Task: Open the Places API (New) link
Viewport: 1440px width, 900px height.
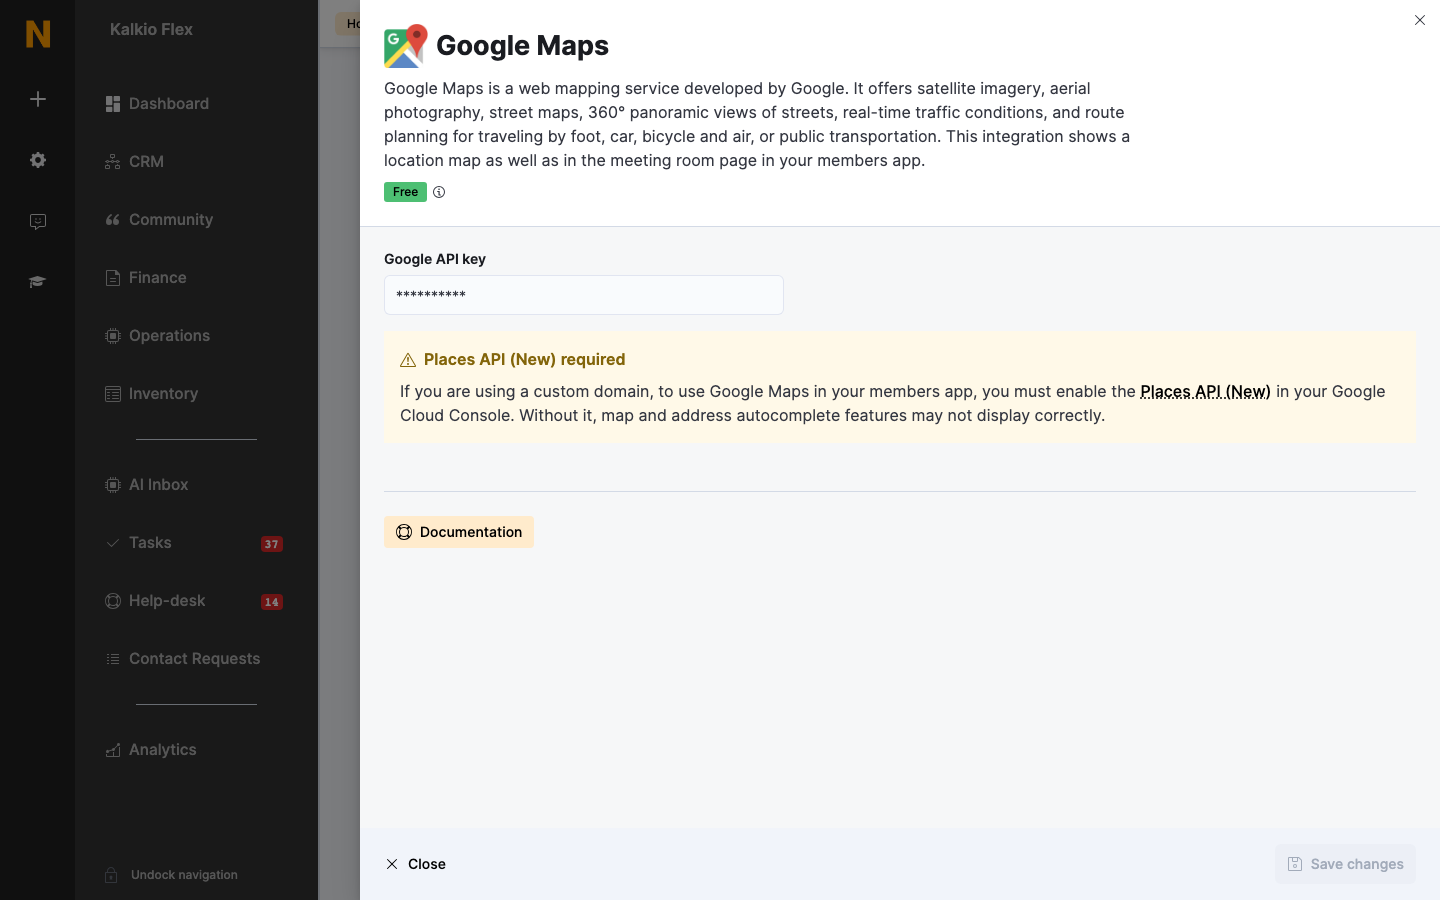Action: click(x=1205, y=391)
